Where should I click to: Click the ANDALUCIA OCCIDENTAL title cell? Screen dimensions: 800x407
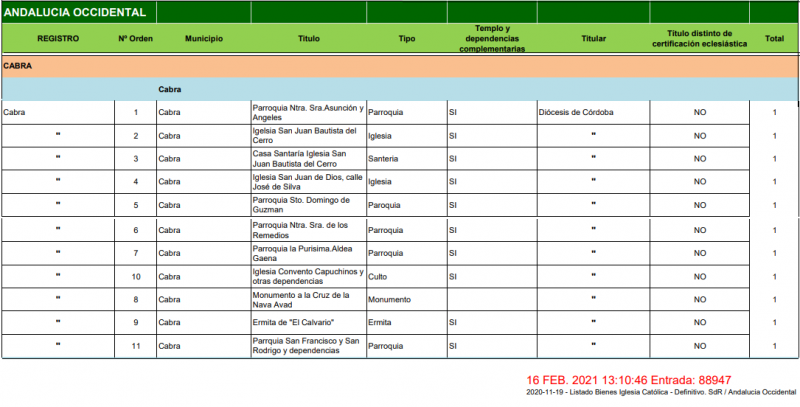[x=78, y=13]
